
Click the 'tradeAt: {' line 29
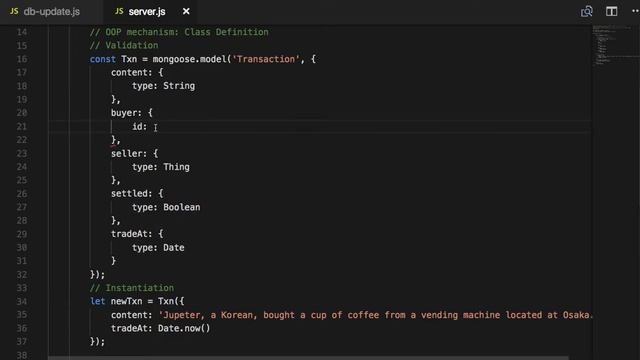137,234
